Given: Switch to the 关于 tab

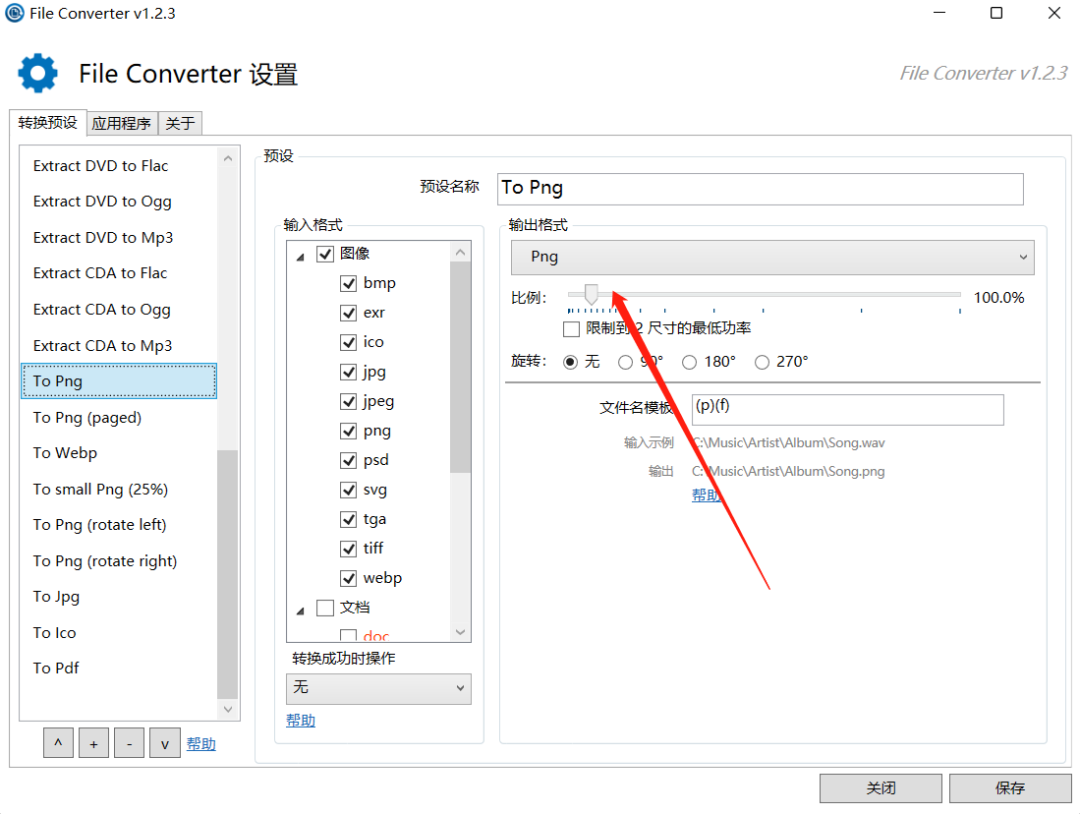Looking at the screenshot, I should [179, 123].
